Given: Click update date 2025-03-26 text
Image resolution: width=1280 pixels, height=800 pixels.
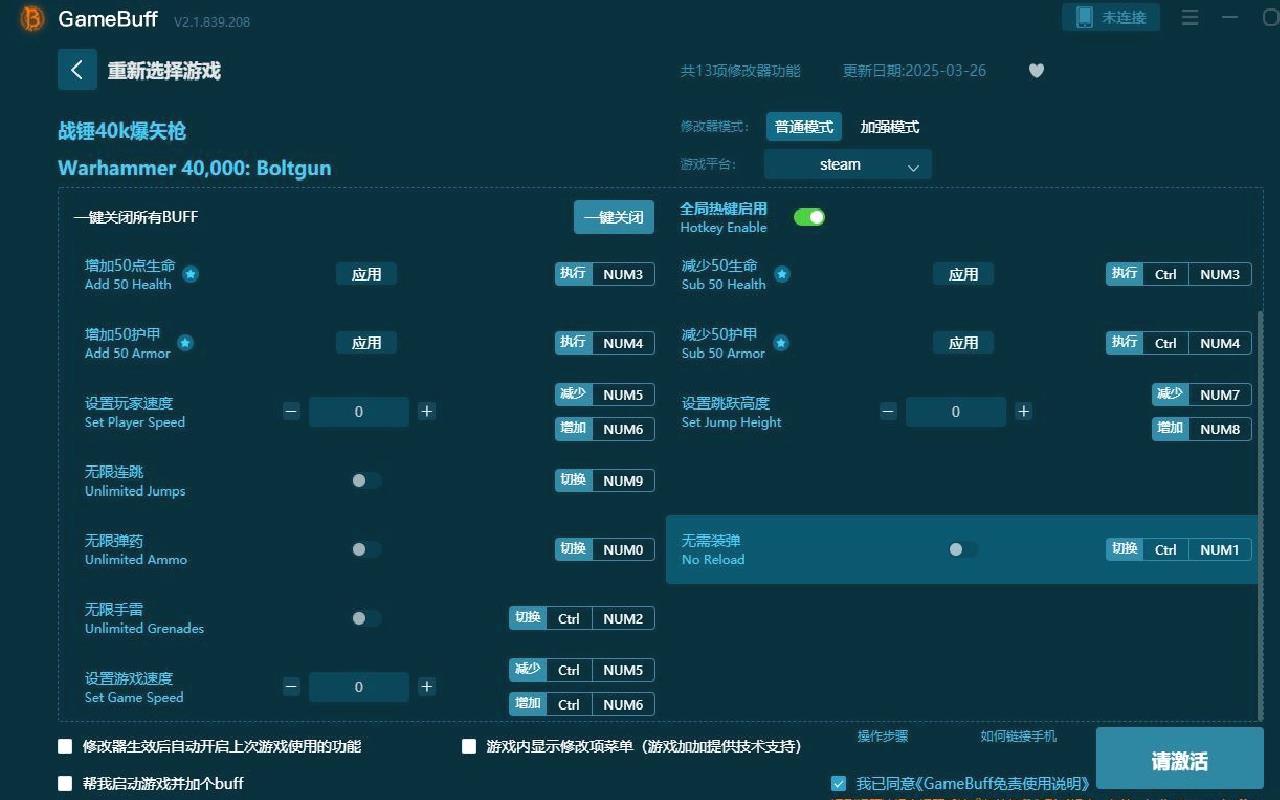Looking at the screenshot, I should click(914, 70).
